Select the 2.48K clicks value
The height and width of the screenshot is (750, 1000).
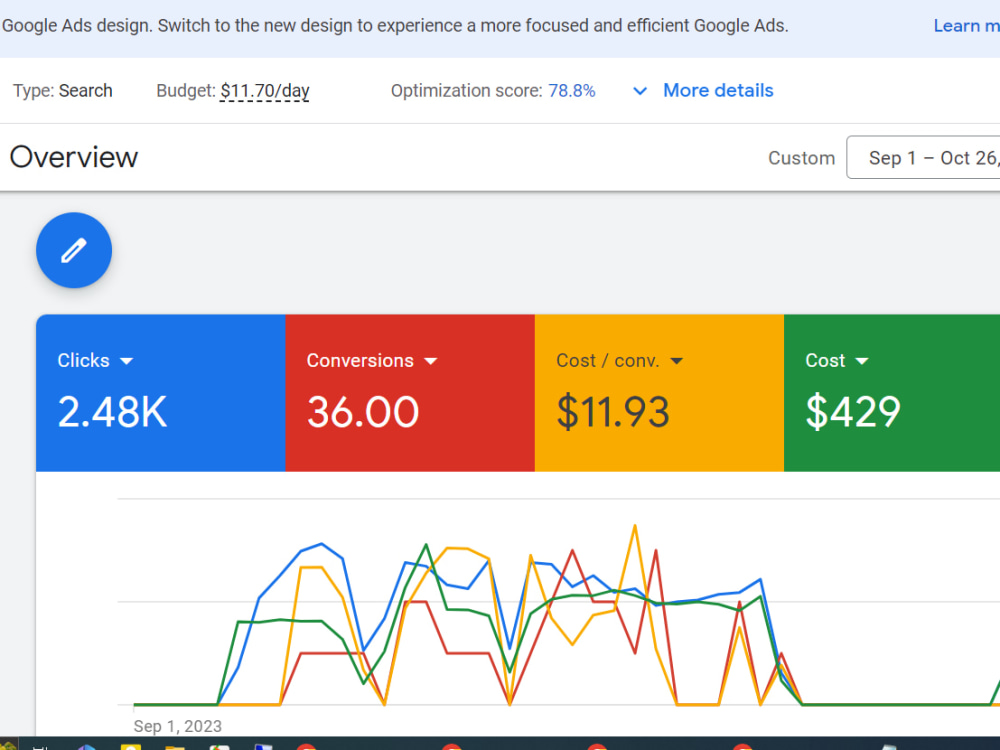(x=112, y=412)
